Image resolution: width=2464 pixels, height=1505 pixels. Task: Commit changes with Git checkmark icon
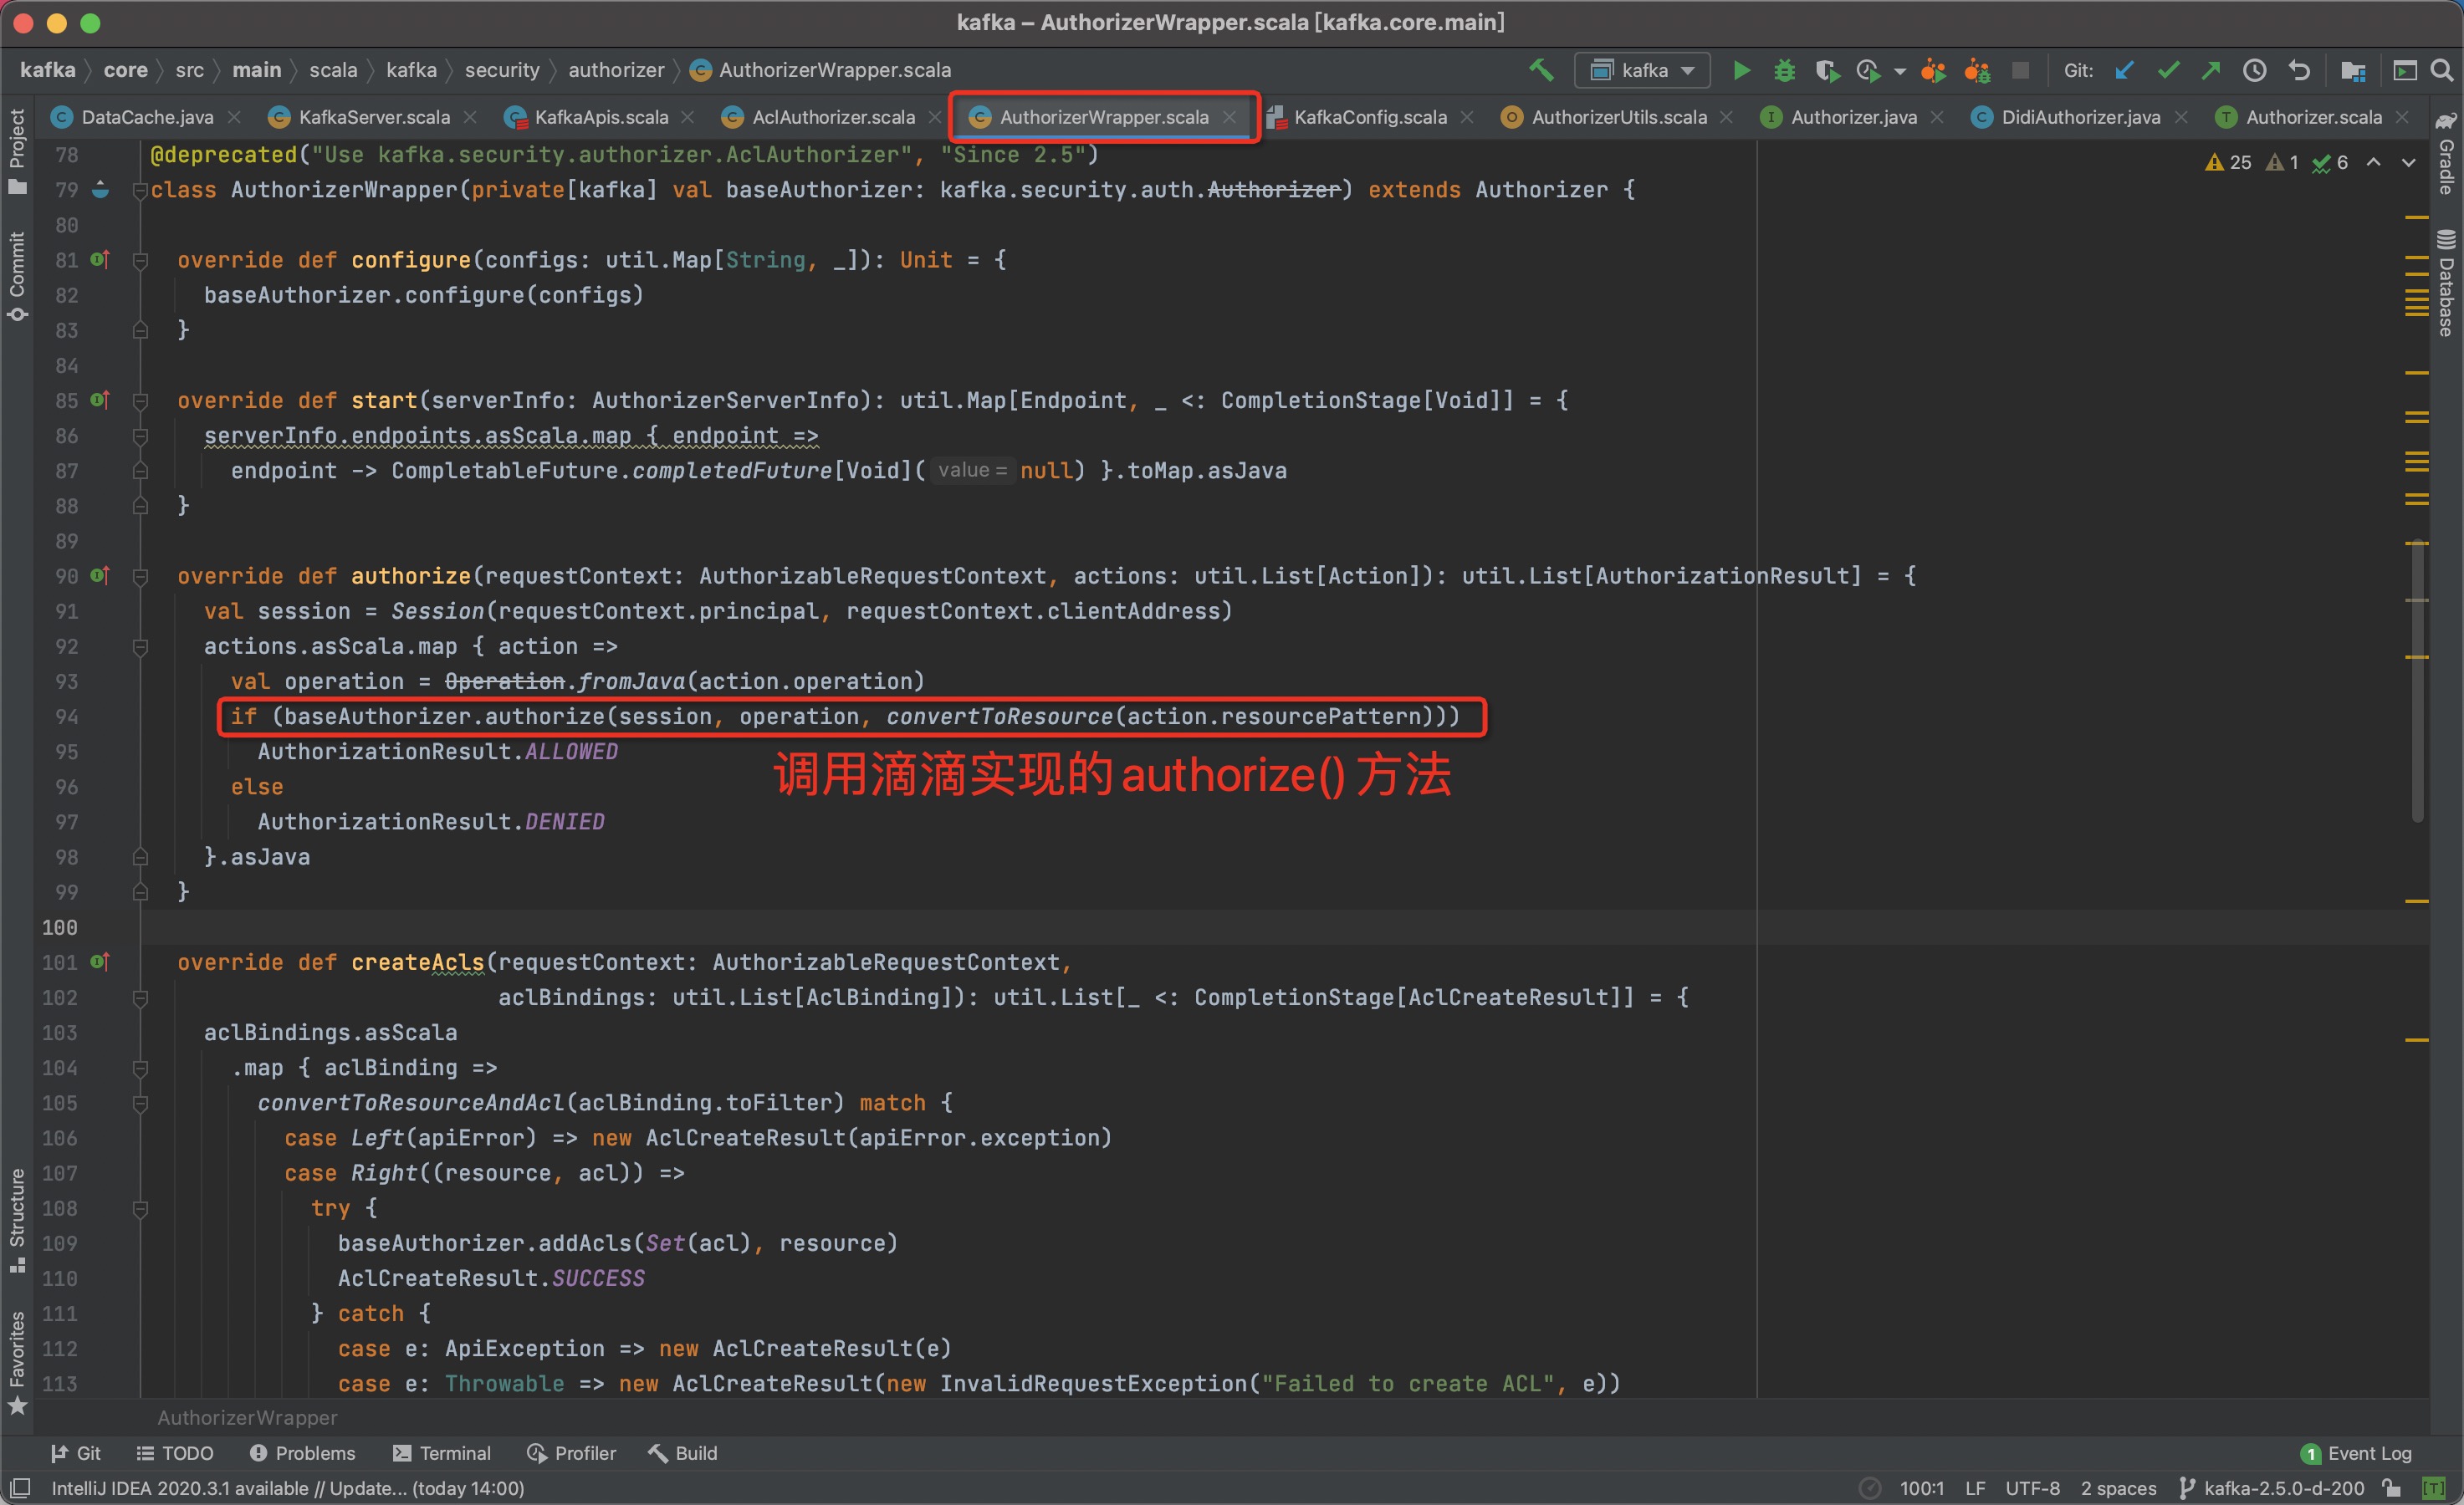2168,70
